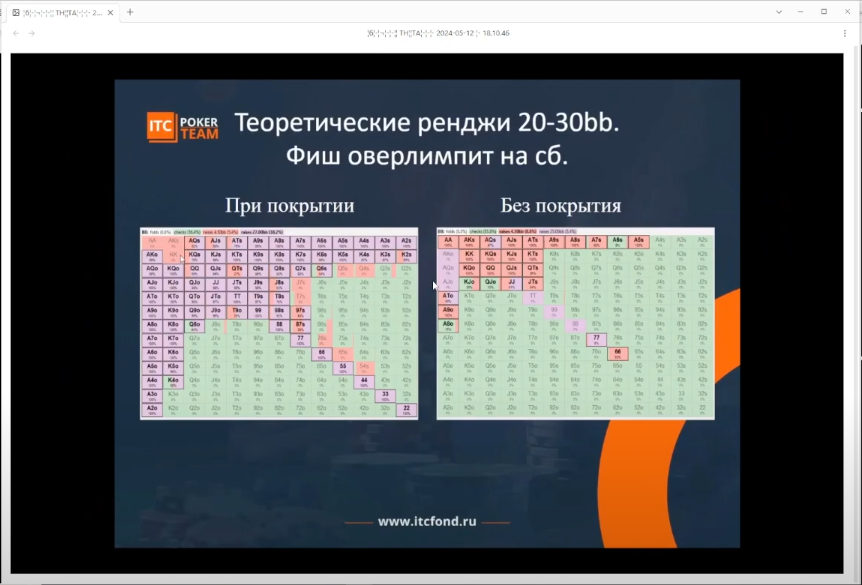This screenshot has height=585, width=862.
Task: Click the 22 cell in 'Без покрытия' chart
Action: (x=703, y=409)
